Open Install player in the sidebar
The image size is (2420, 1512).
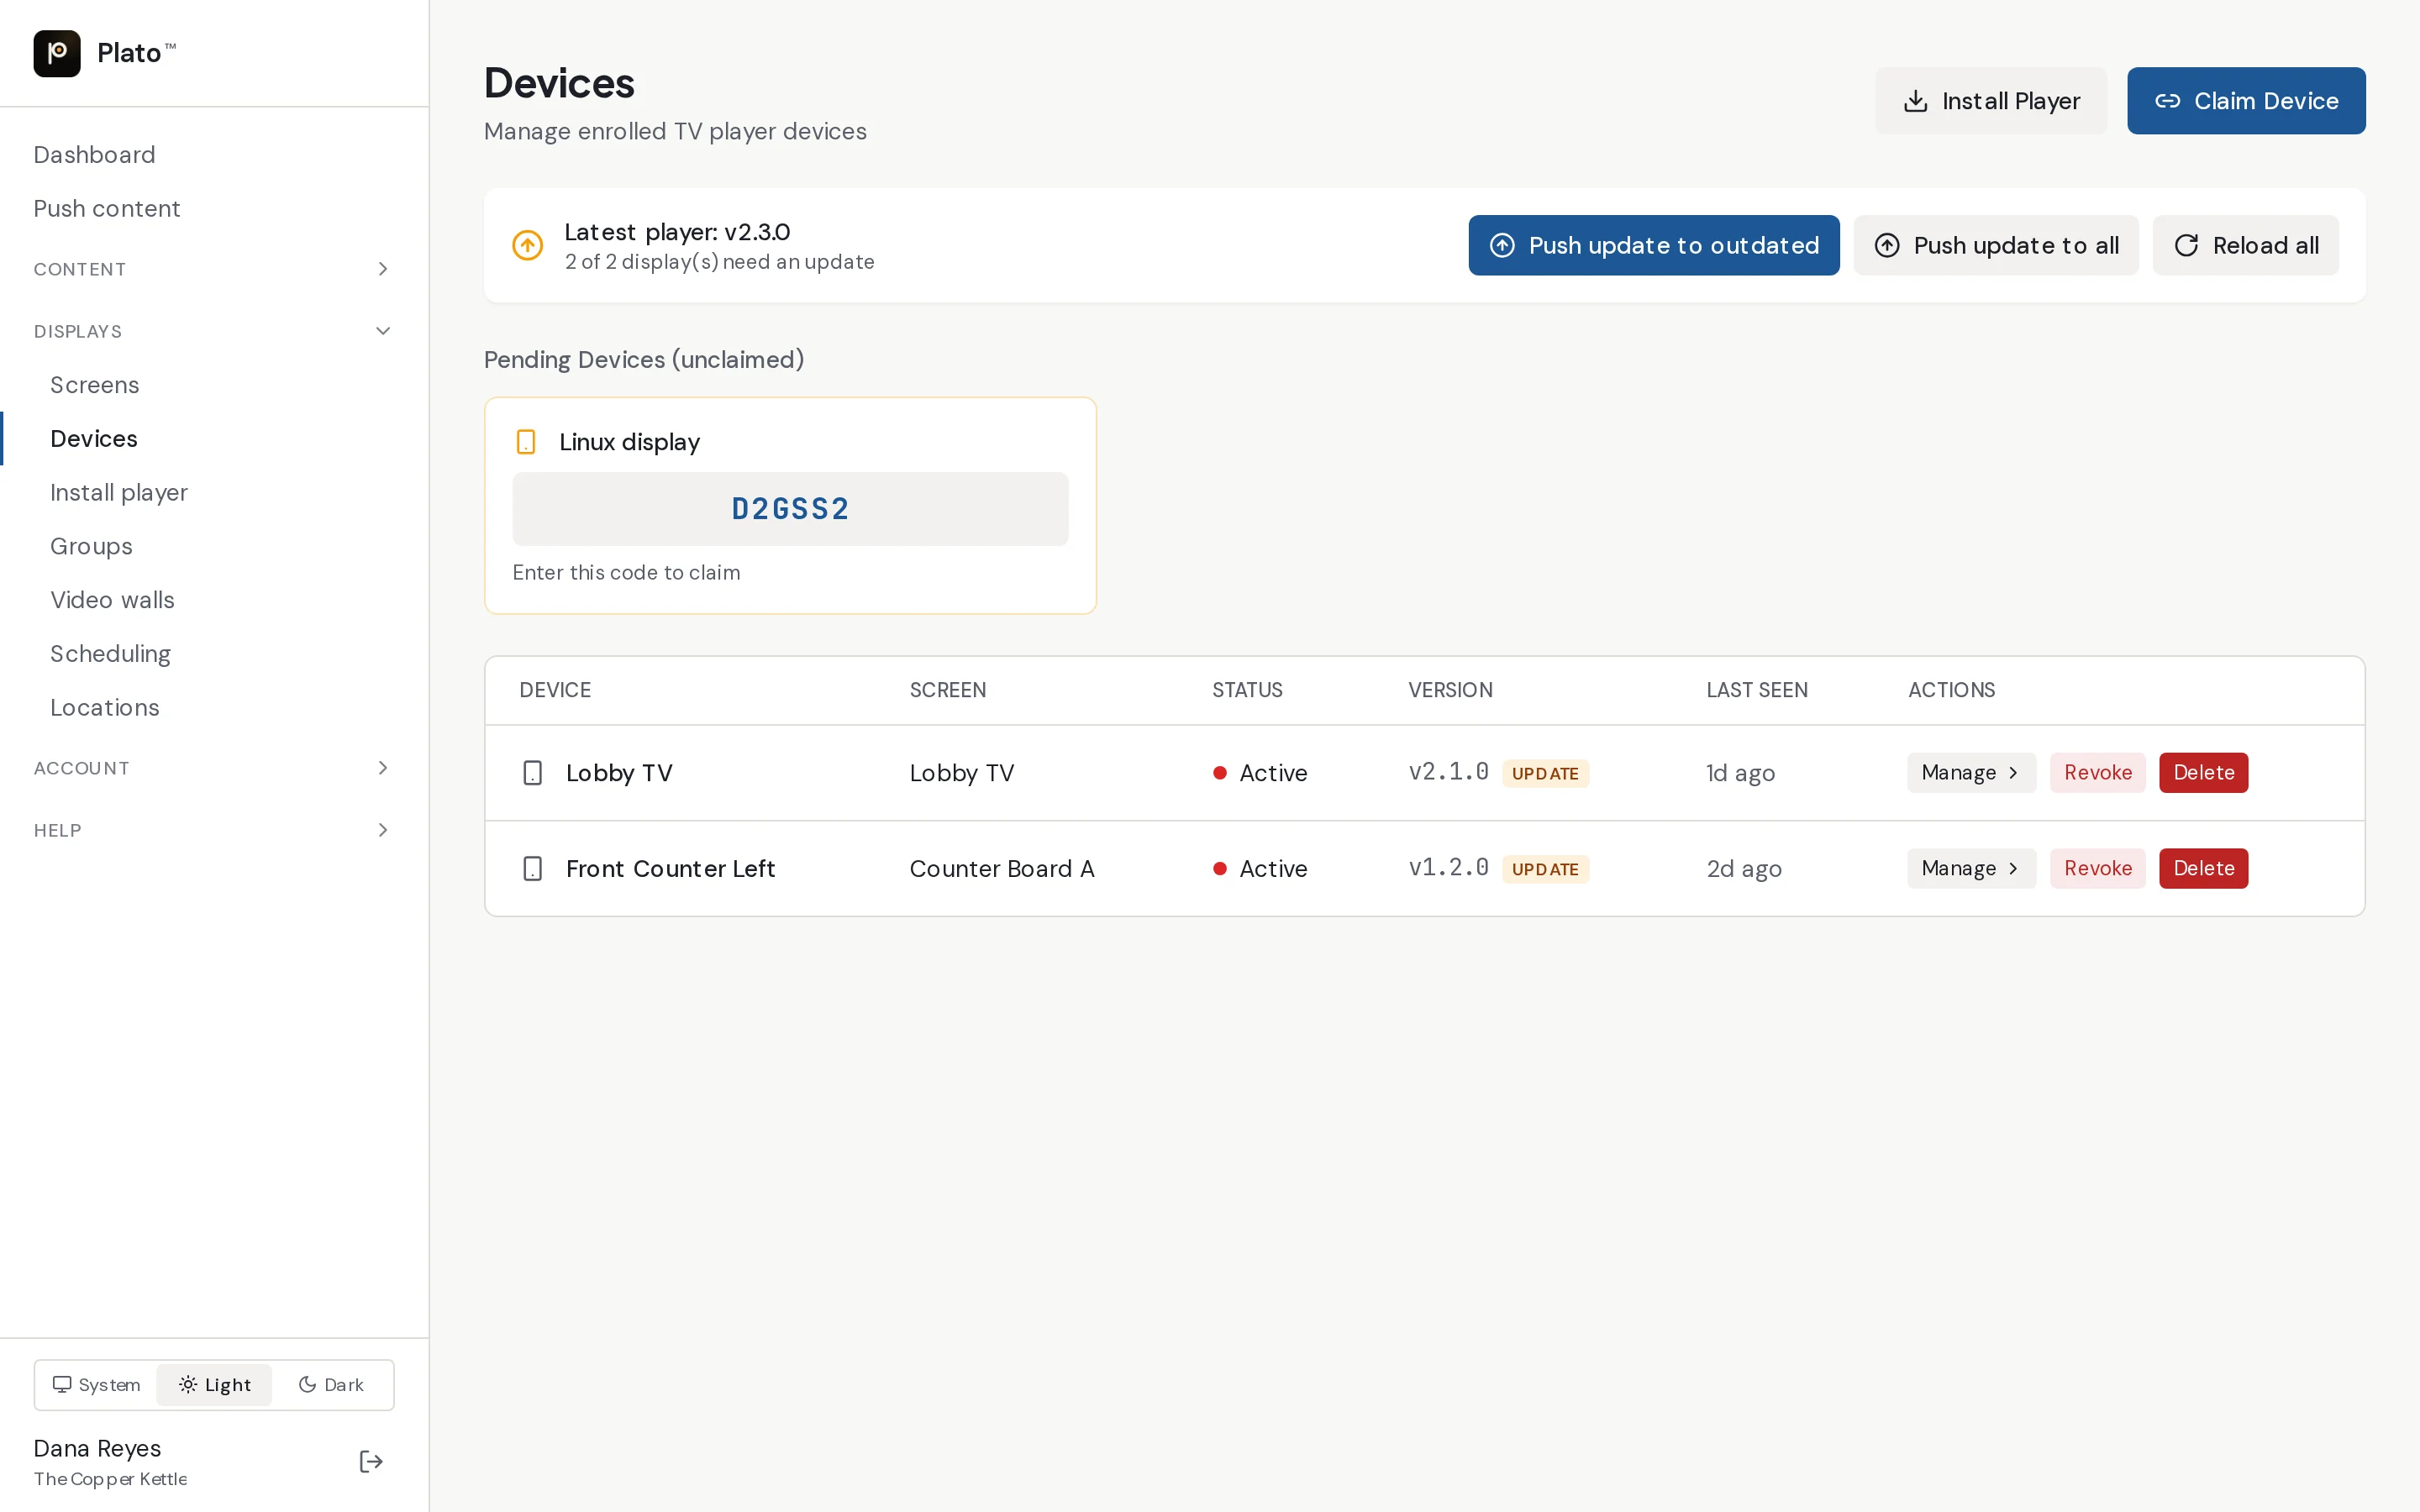click(214, 493)
